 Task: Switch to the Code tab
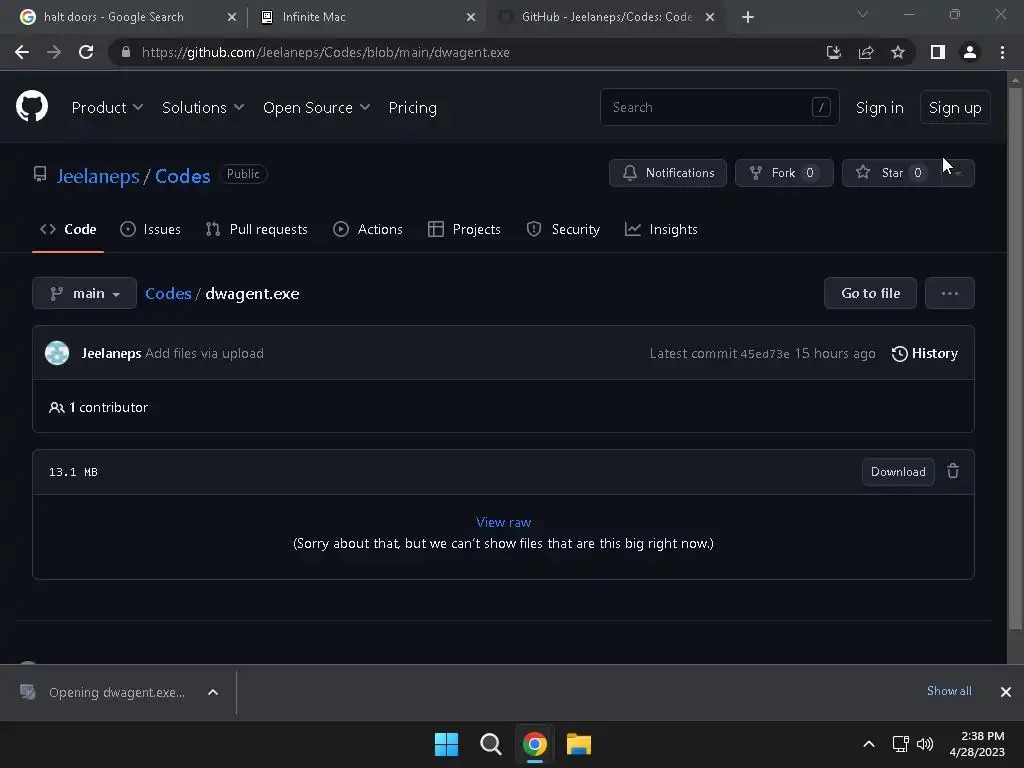68,229
